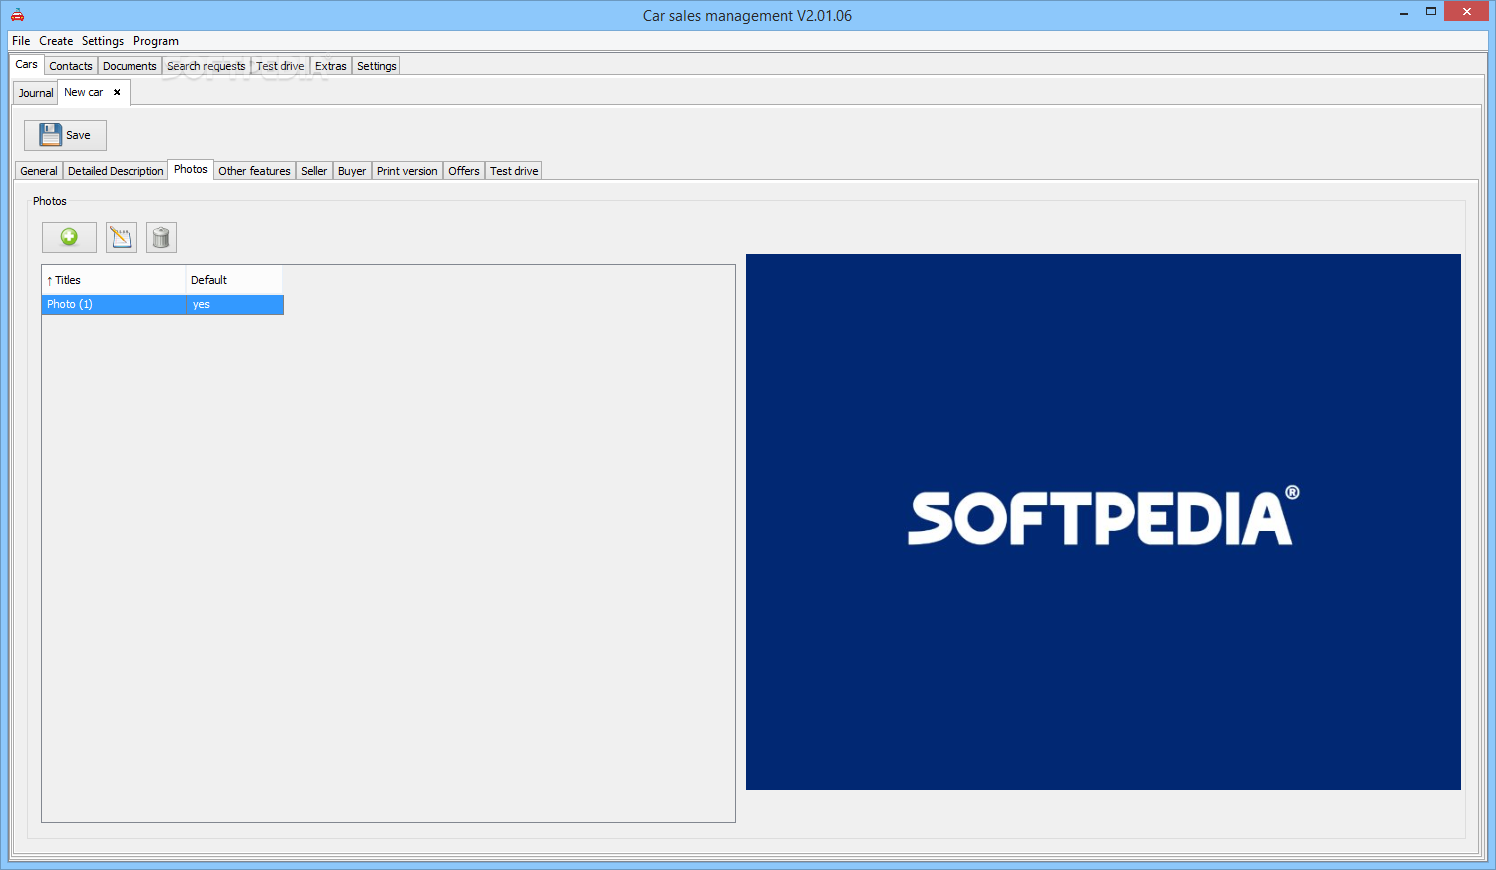Click the red car application icon in the title bar

click(17, 15)
